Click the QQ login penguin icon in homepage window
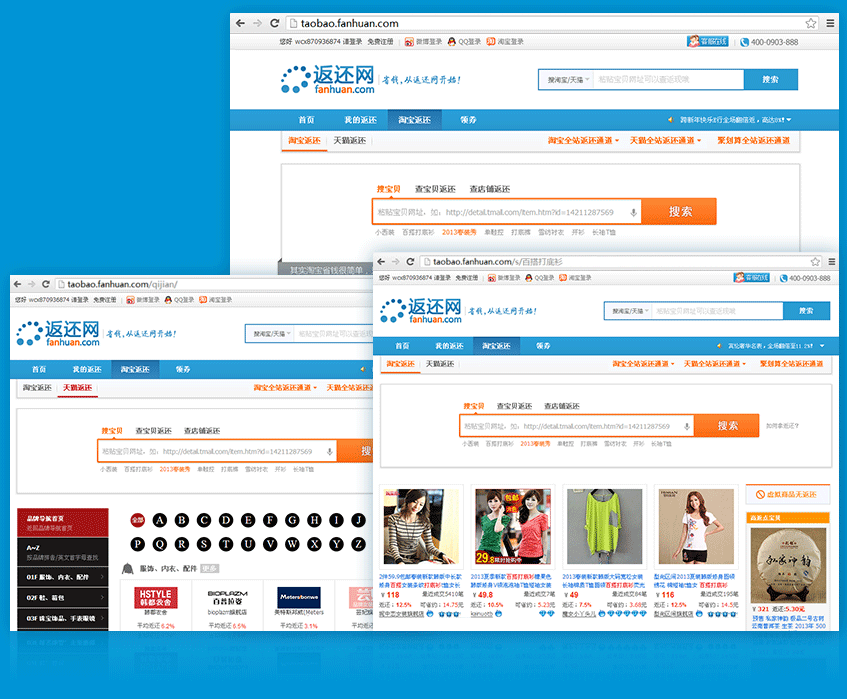 tap(452, 42)
